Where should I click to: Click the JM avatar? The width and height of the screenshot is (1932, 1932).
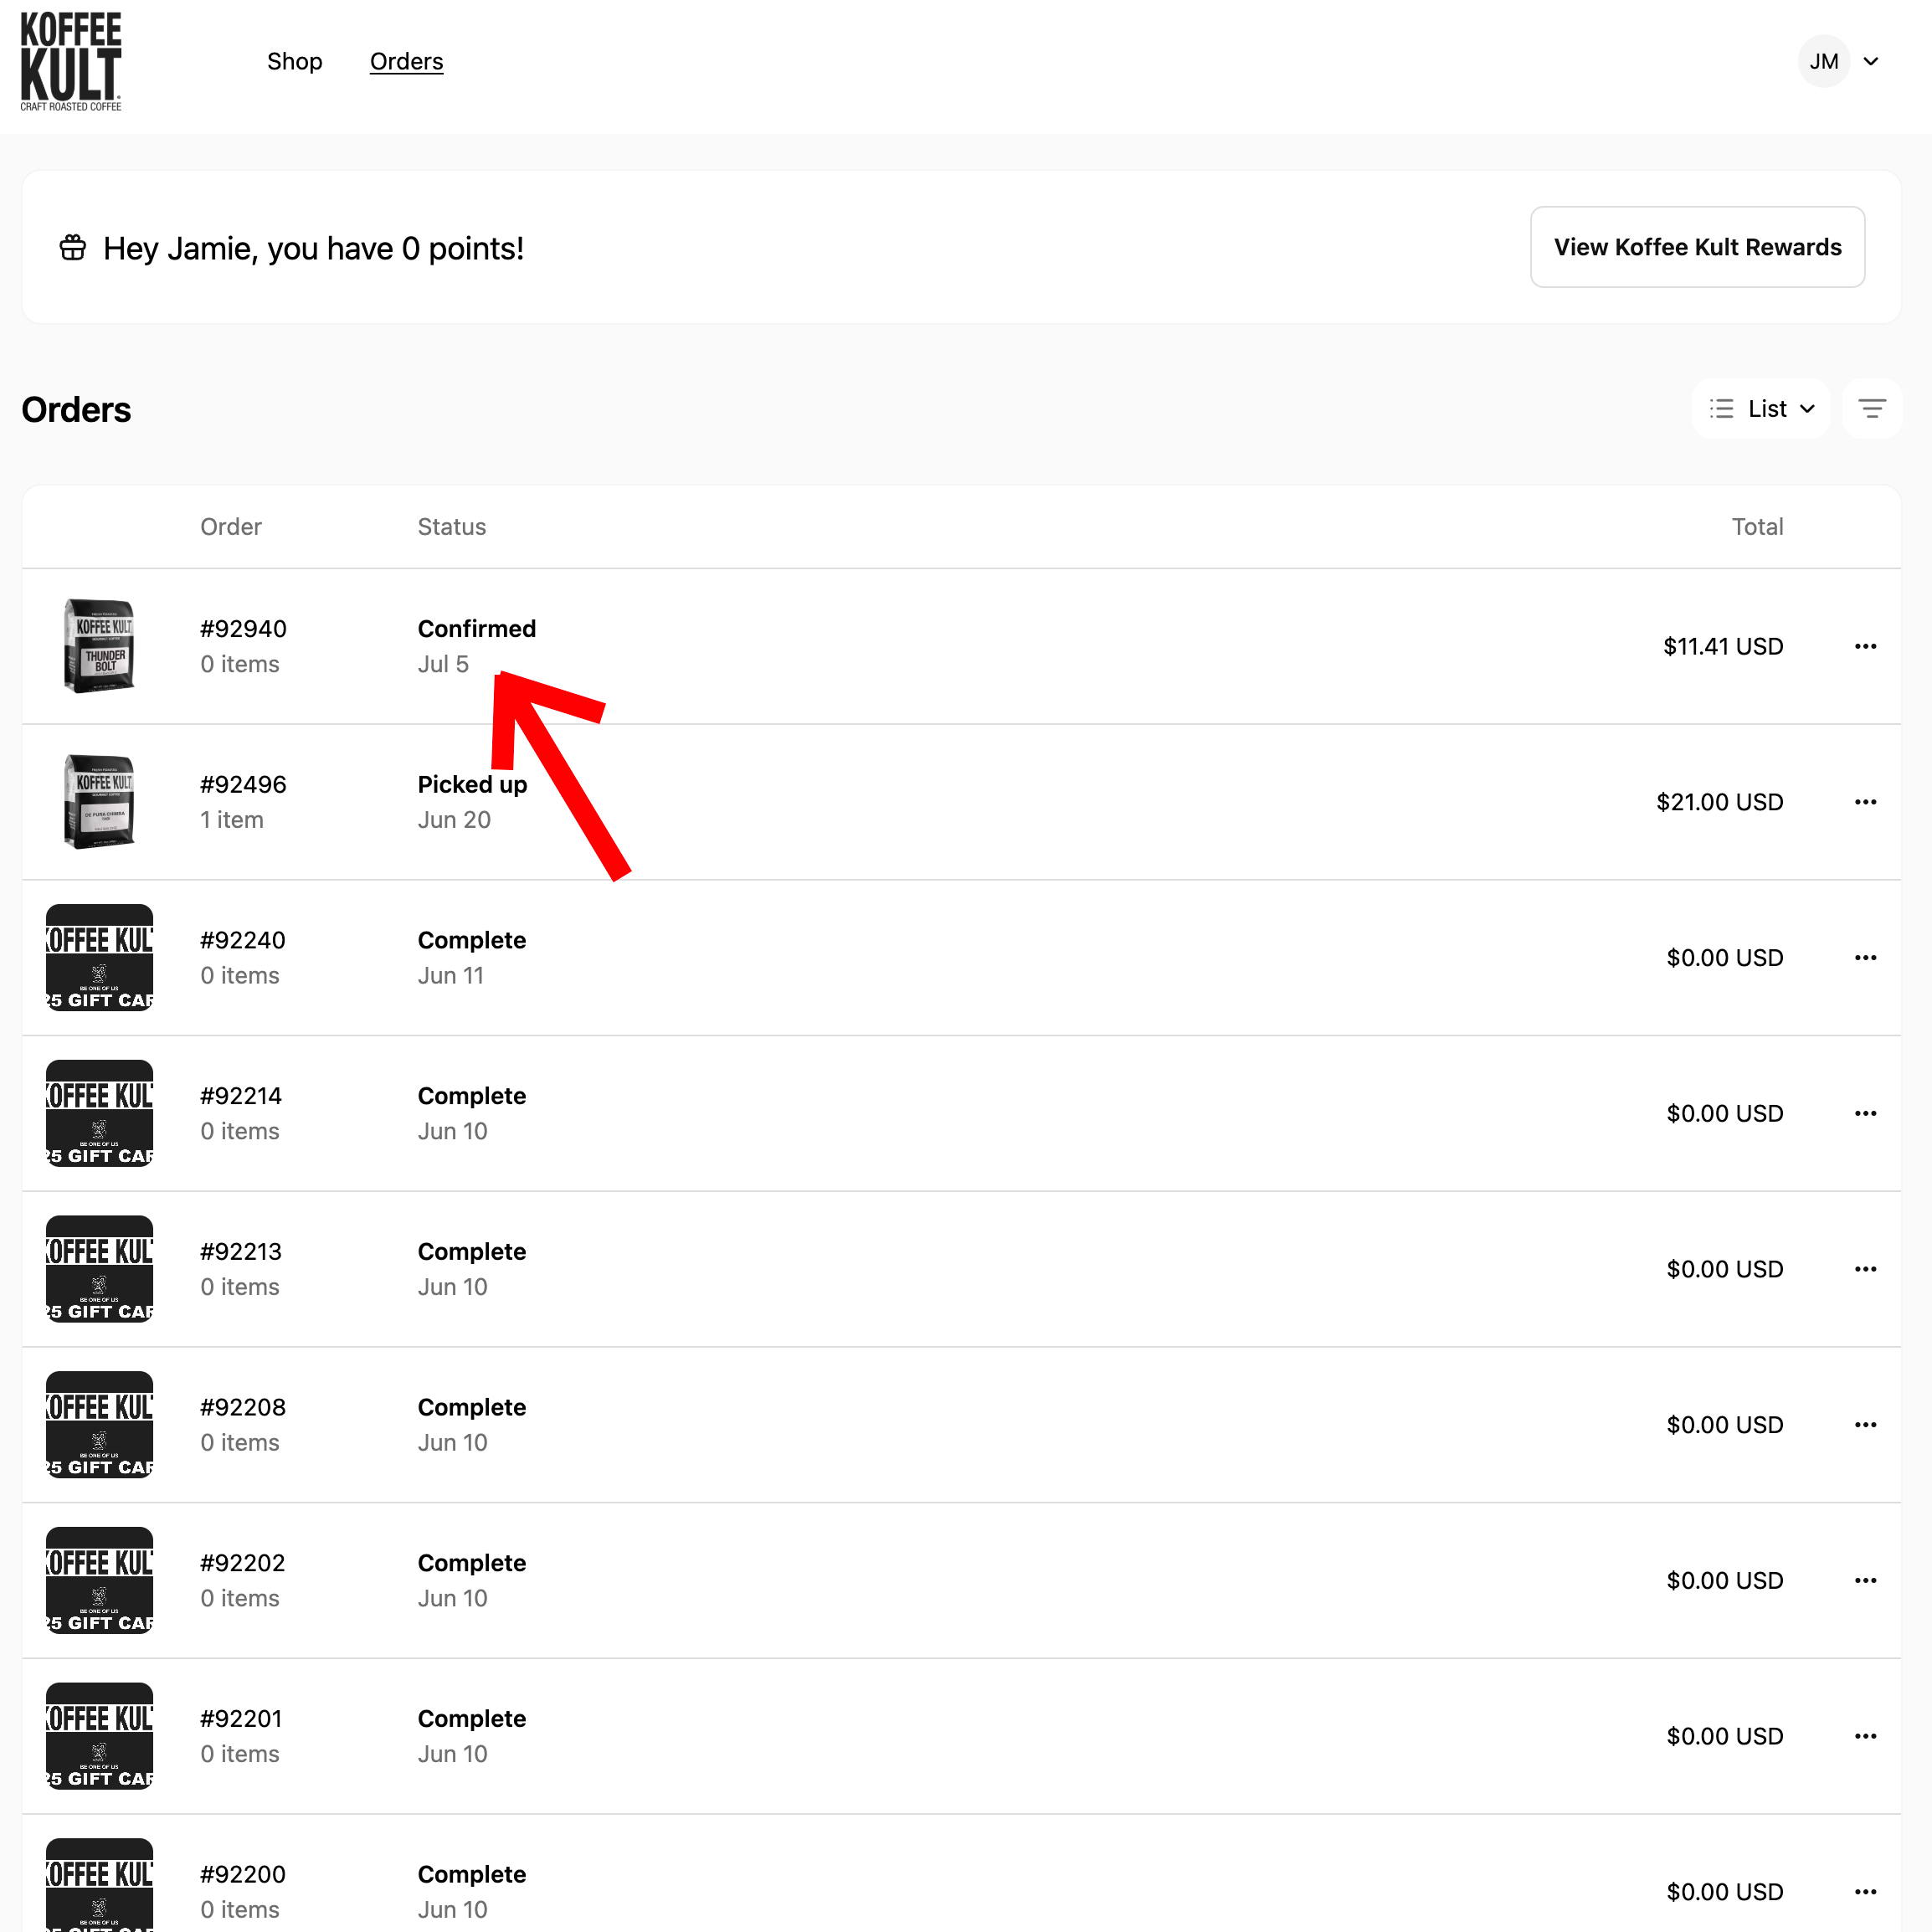click(1823, 62)
